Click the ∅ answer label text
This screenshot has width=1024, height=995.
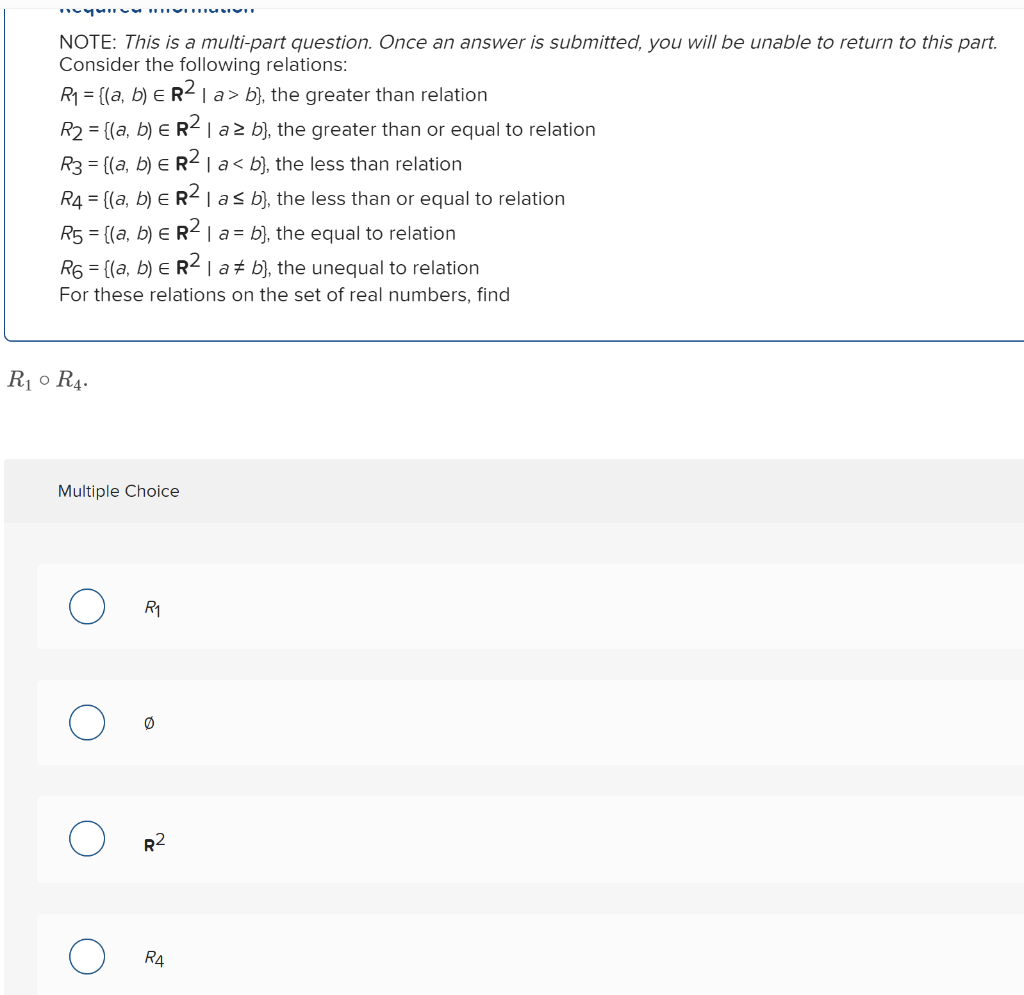click(x=147, y=722)
